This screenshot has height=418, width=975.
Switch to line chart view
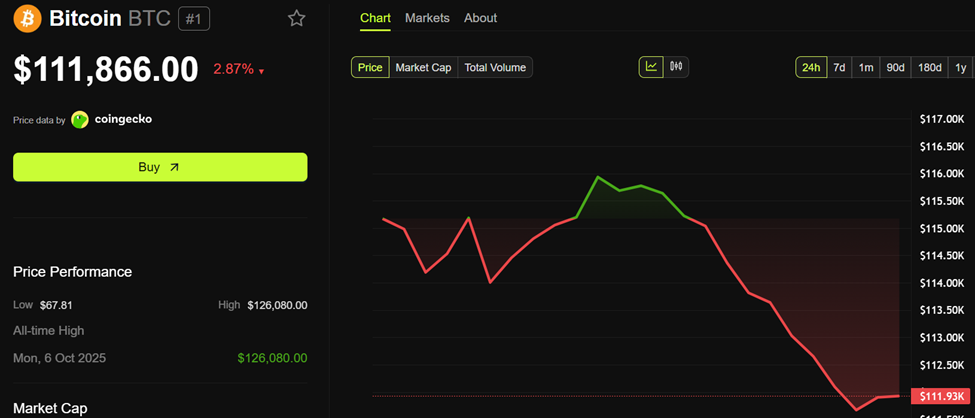click(651, 67)
